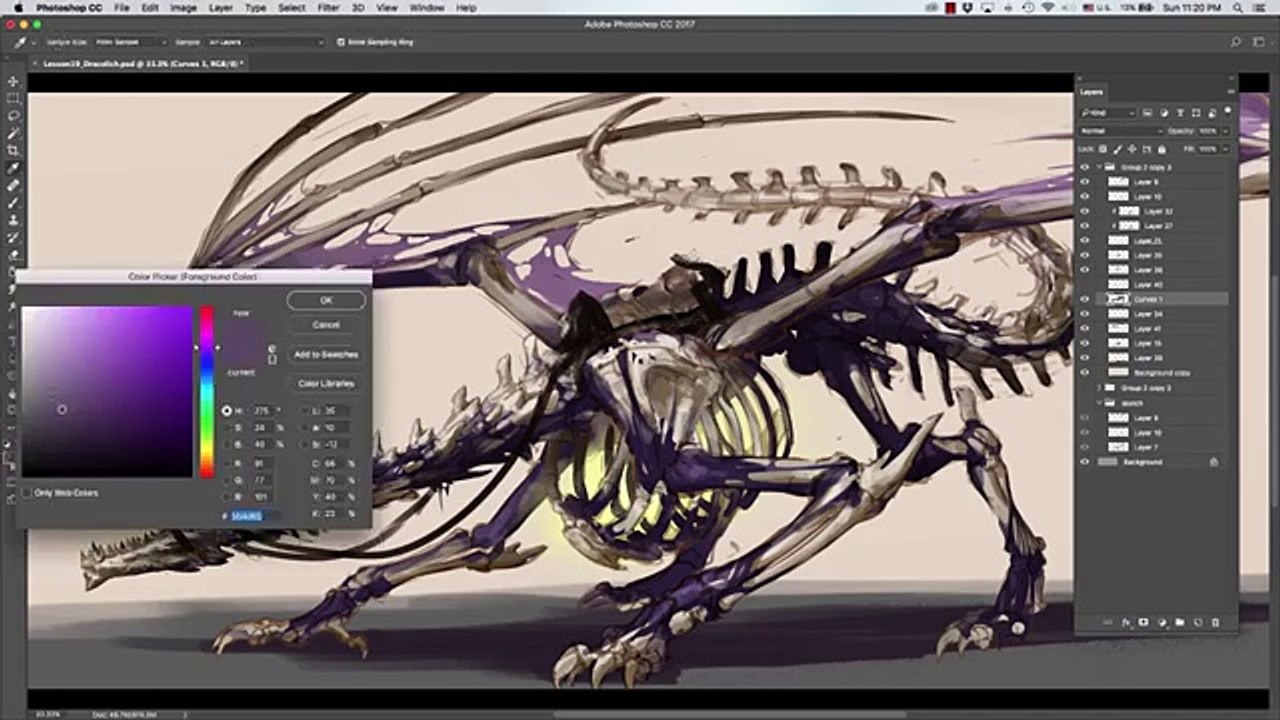Open the Sample All Layers dropdown
This screenshot has width=1280, height=720.
[264, 42]
